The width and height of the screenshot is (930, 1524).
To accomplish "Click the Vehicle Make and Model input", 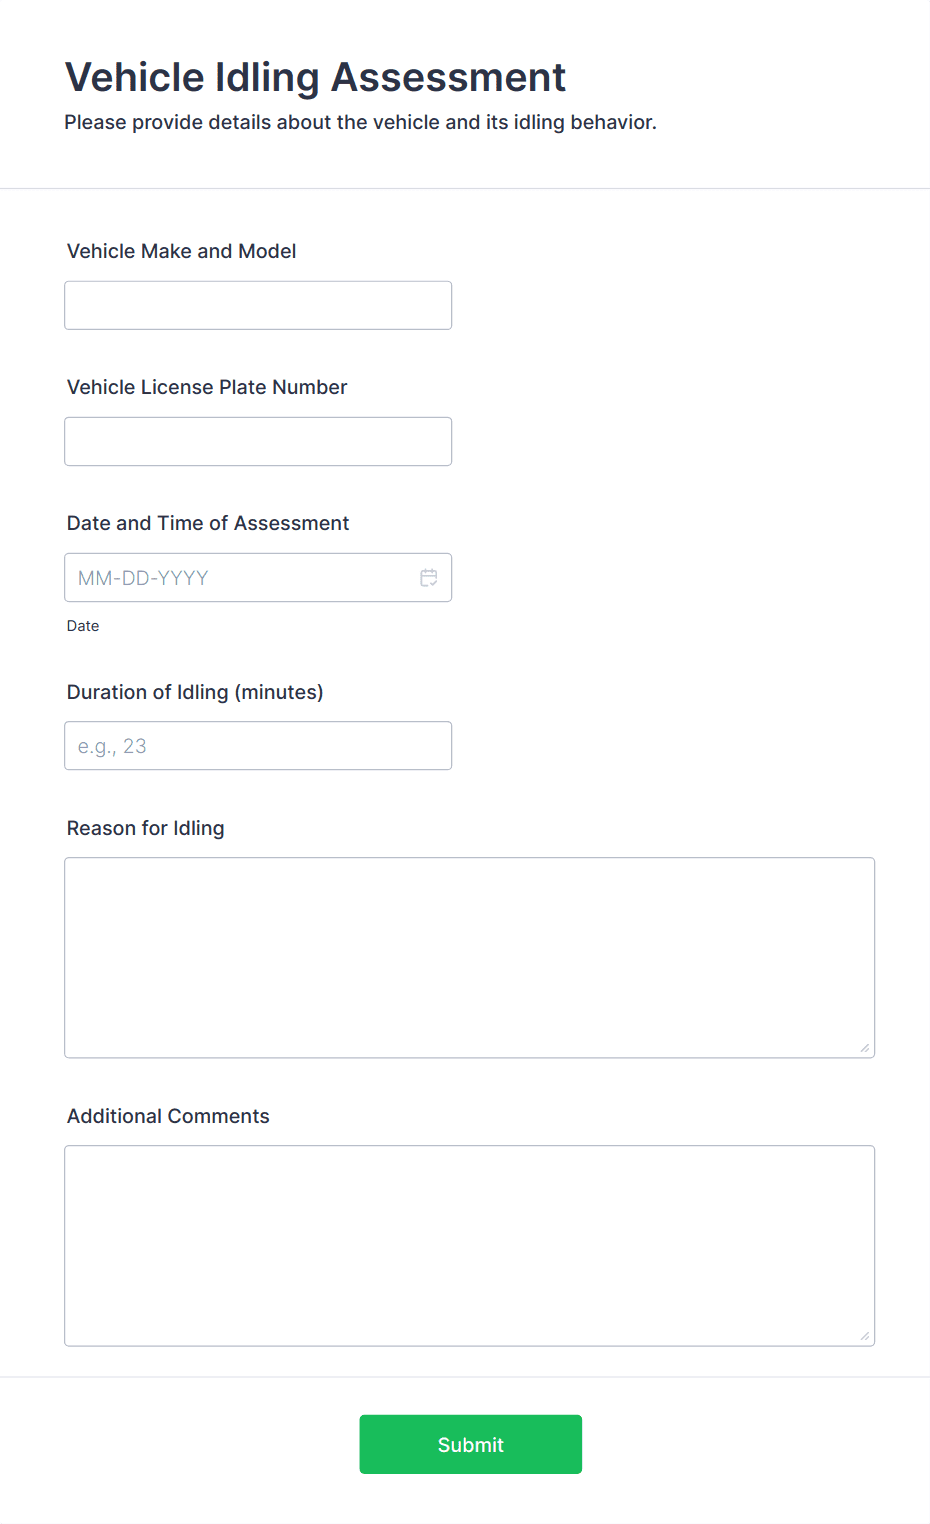I will pos(258,306).
